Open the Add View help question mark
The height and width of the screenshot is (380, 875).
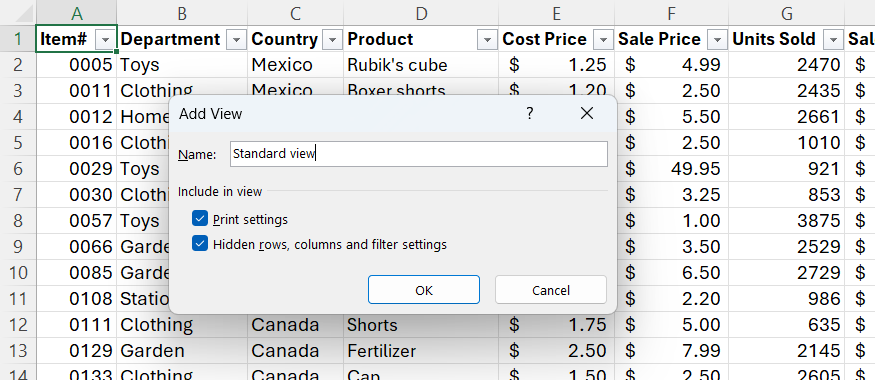pos(530,114)
